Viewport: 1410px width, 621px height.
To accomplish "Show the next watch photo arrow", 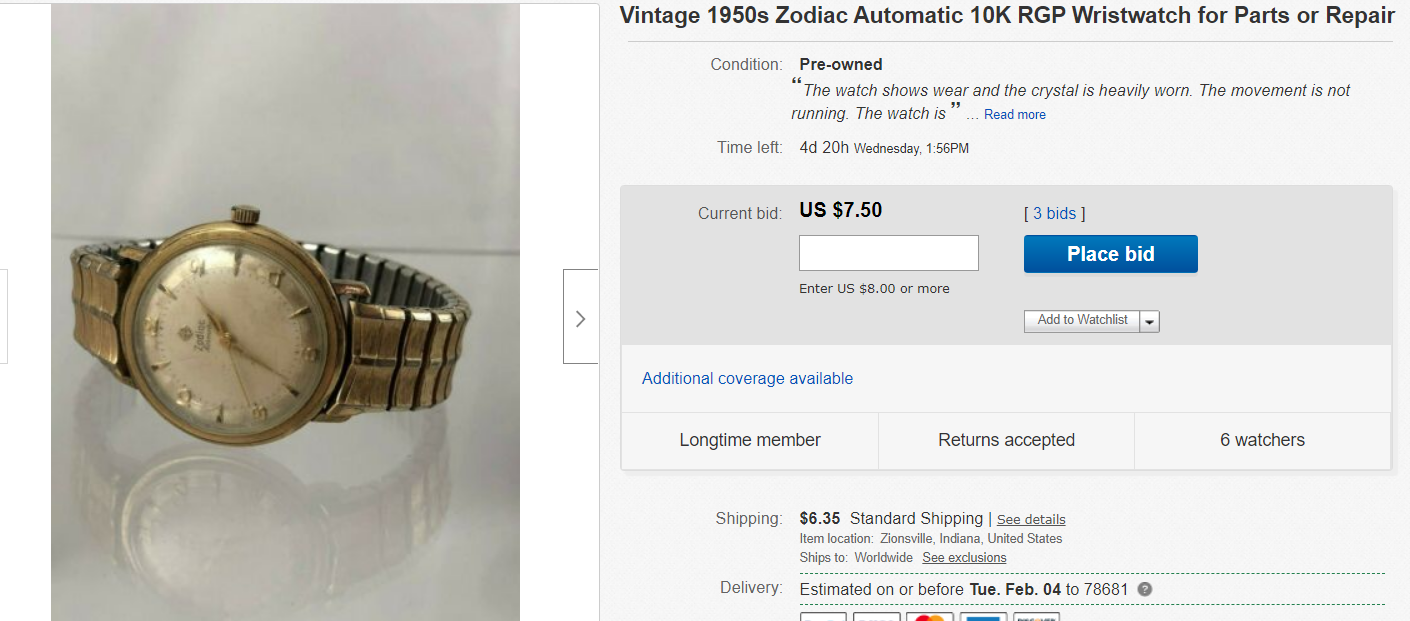I will [581, 316].
